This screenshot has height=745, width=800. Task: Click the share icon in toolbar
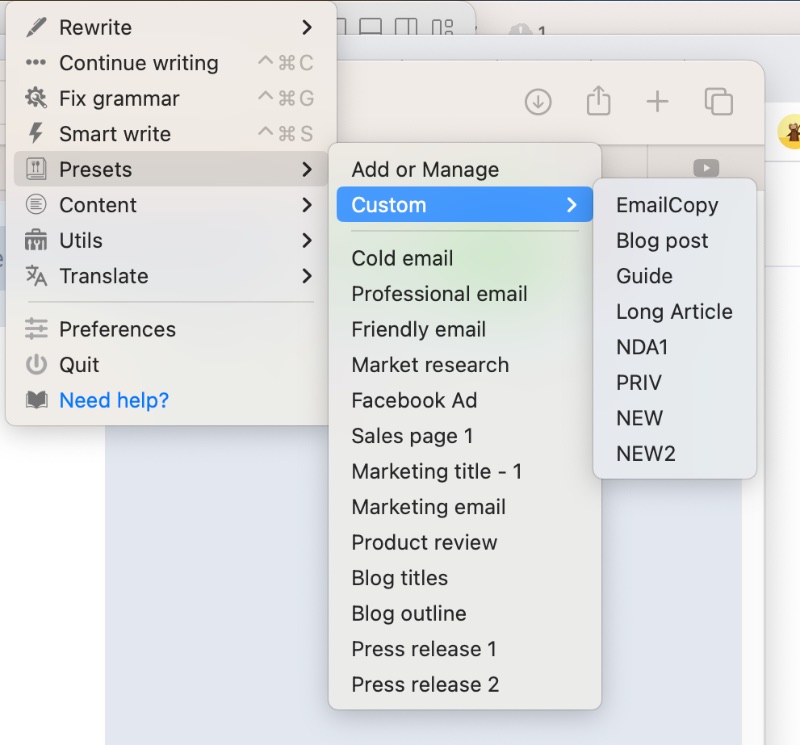click(598, 100)
